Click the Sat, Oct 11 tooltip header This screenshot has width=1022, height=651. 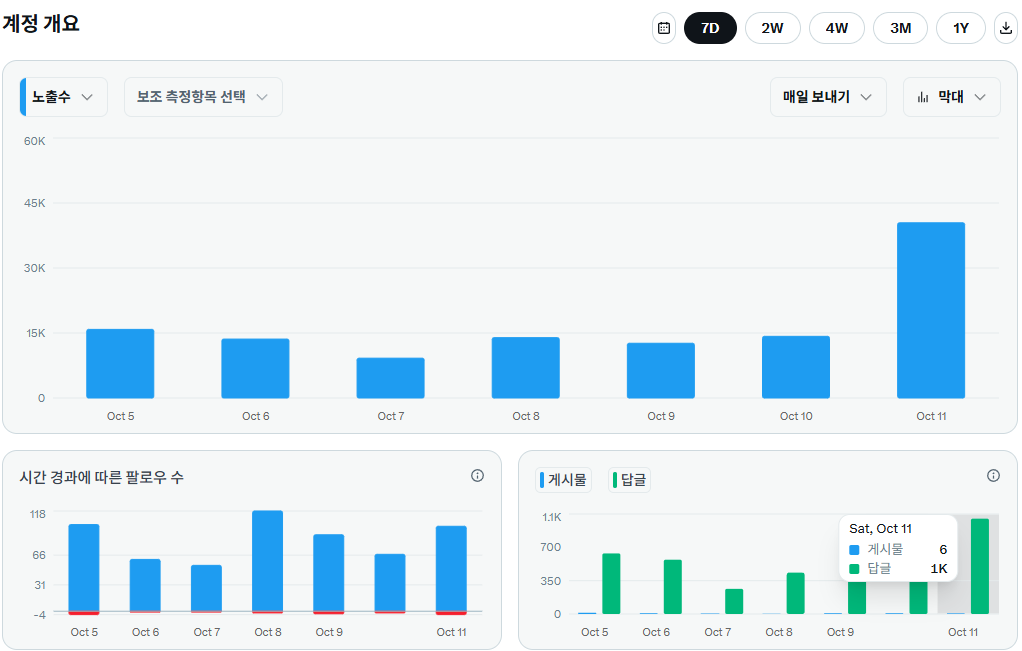tap(880, 528)
